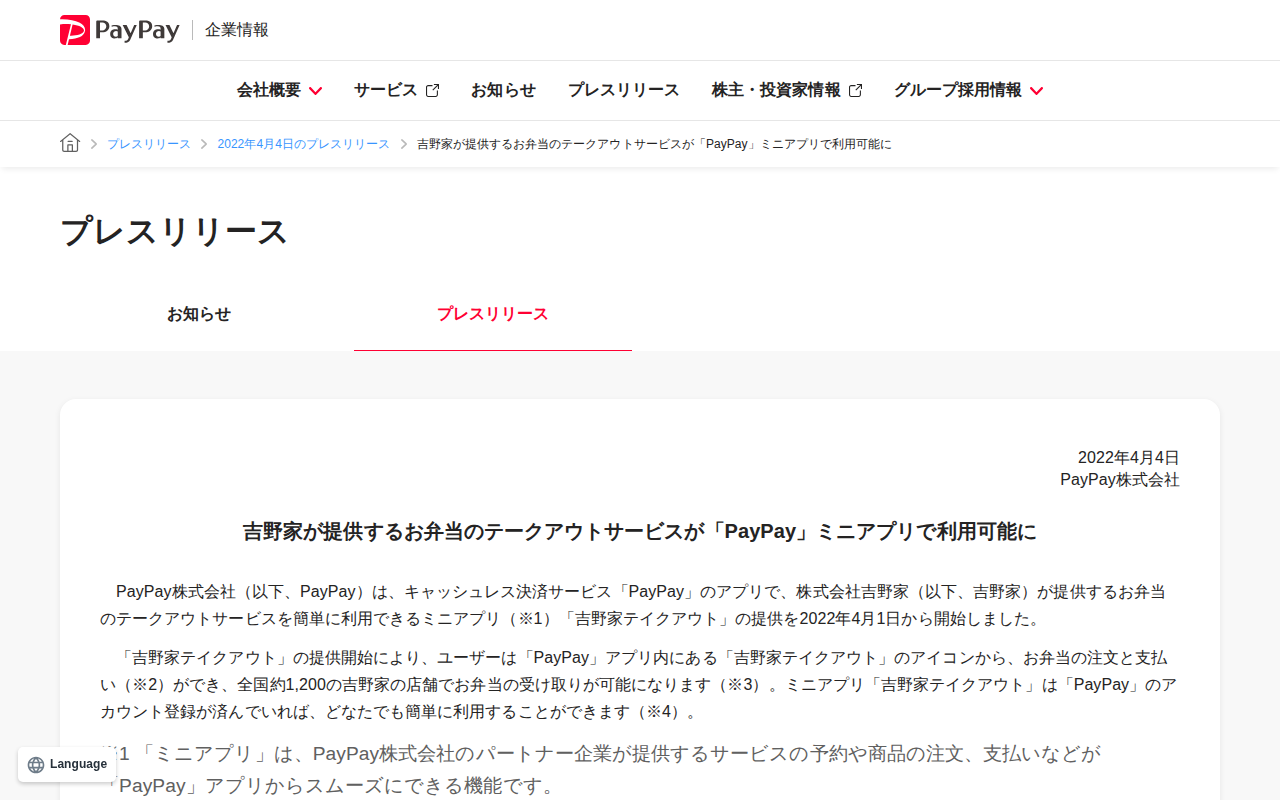Open the 会社概要 menu
1280x800 pixels.
279,90
